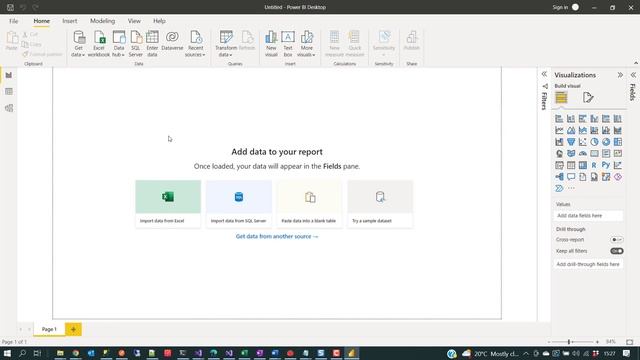Screen dimensions: 640x360
Task: Select the Q&A visual
Action: [571, 177]
